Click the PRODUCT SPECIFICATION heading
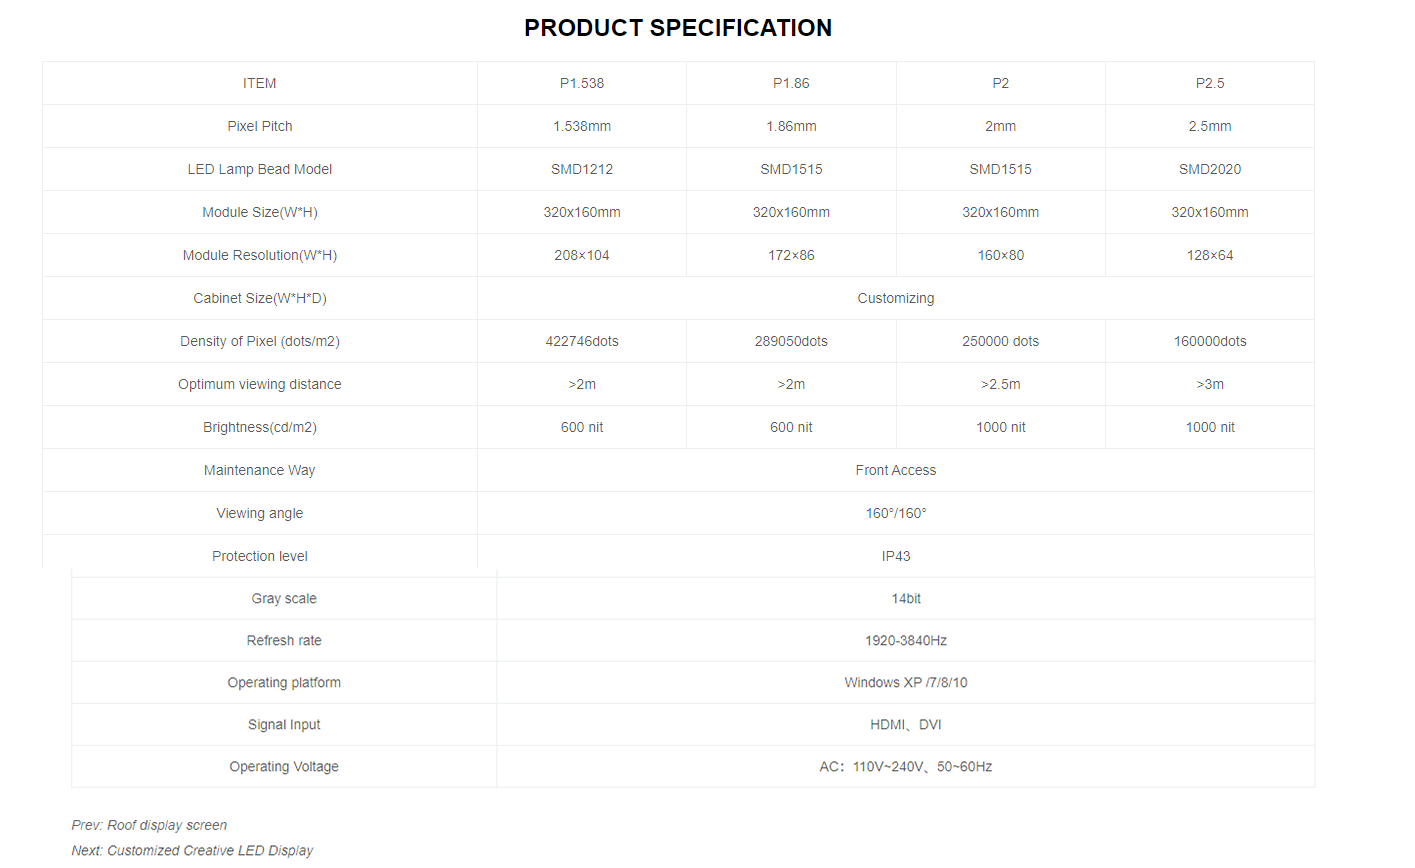Image resolution: width=1415 pixels, height=868 pixels. point(678,28)
